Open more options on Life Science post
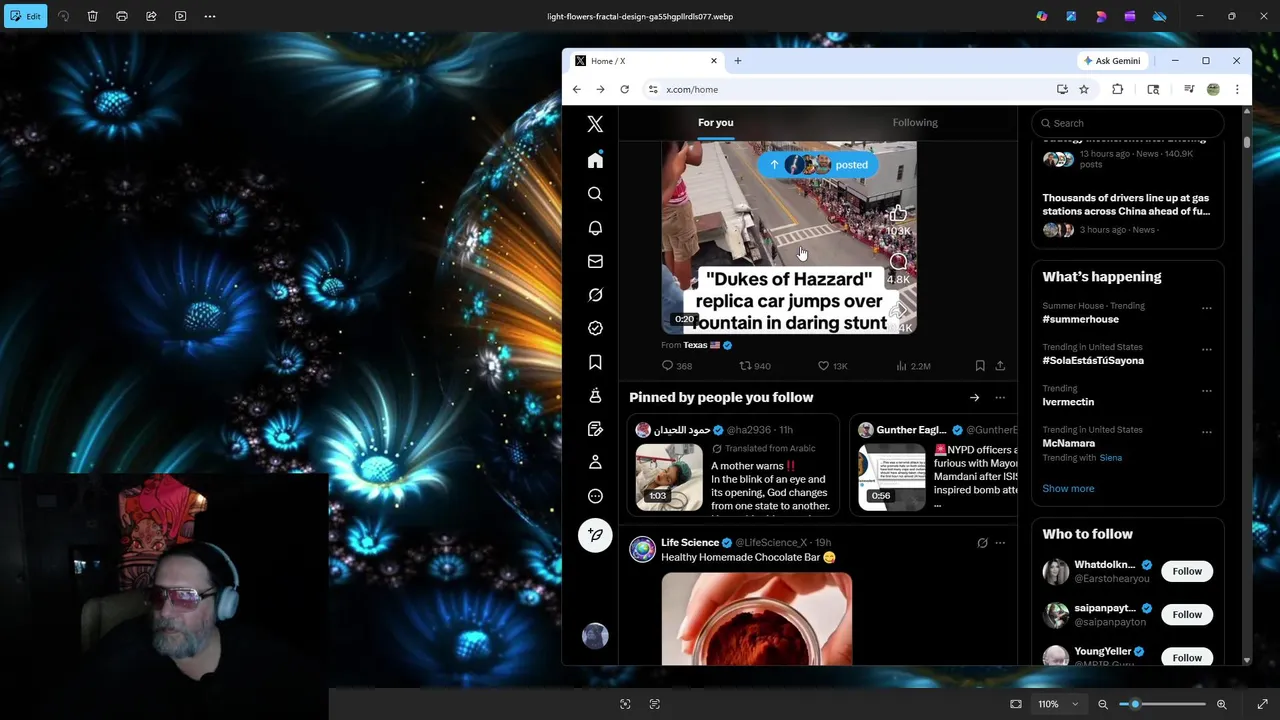Screen dimensions: 1280x720 coord(1000,543)
